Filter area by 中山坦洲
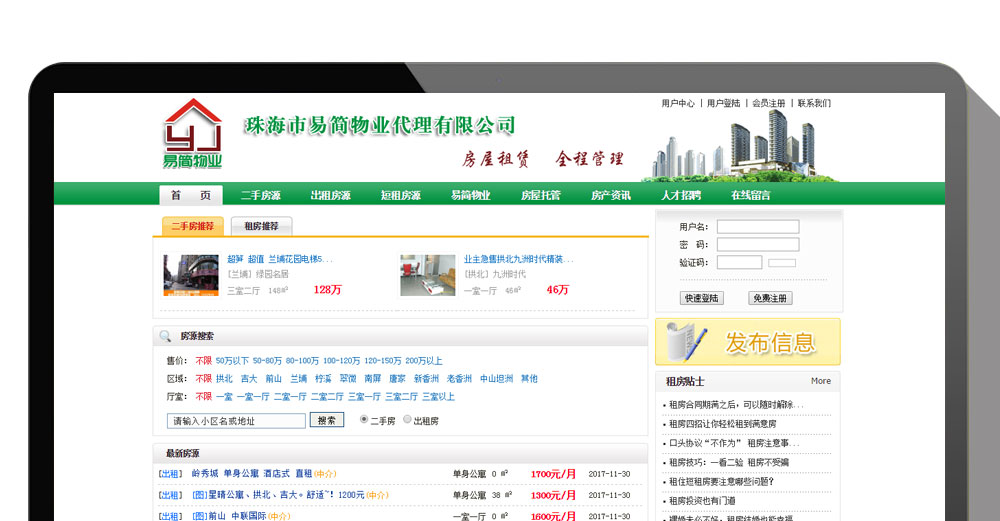The height and width of the screenshot is (521, 1000). point(496,379)
